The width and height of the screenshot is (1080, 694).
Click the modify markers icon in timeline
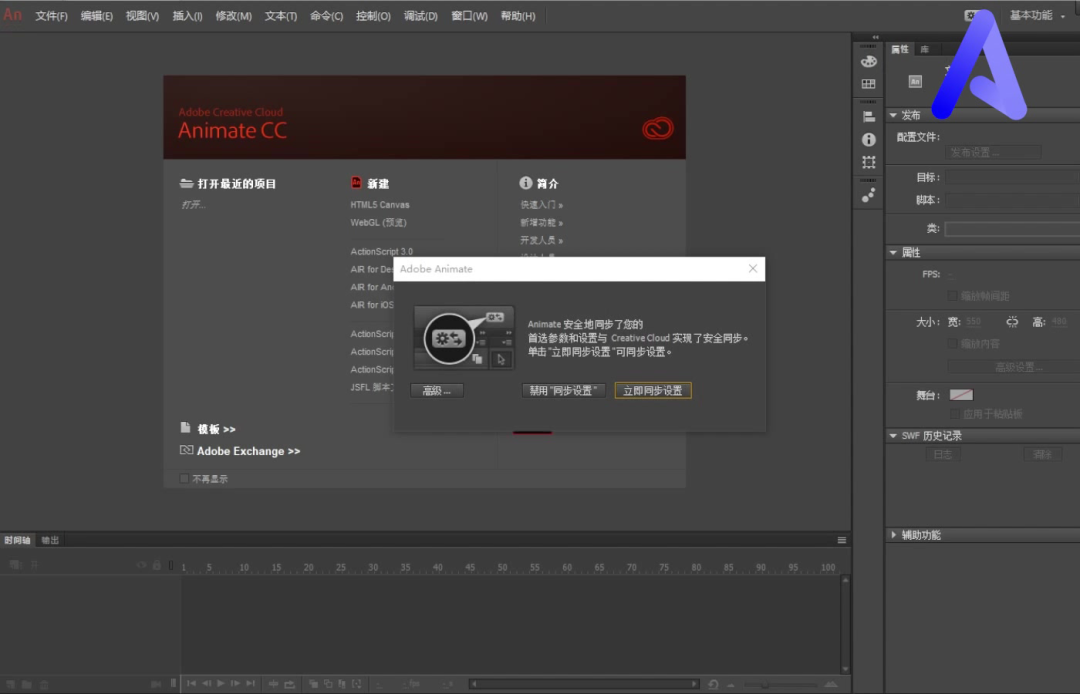click(357, 684)
